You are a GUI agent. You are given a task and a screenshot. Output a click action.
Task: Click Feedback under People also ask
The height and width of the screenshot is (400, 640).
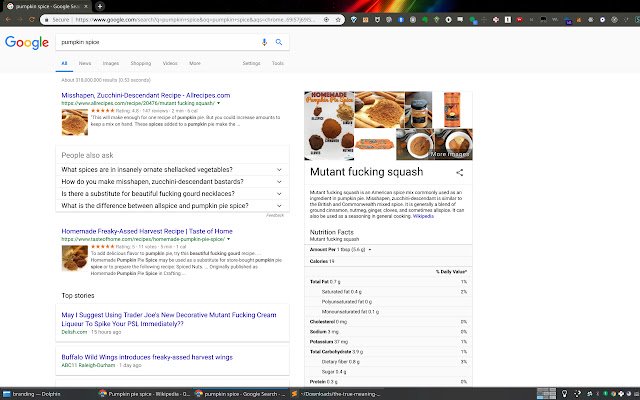coord(275,216)
